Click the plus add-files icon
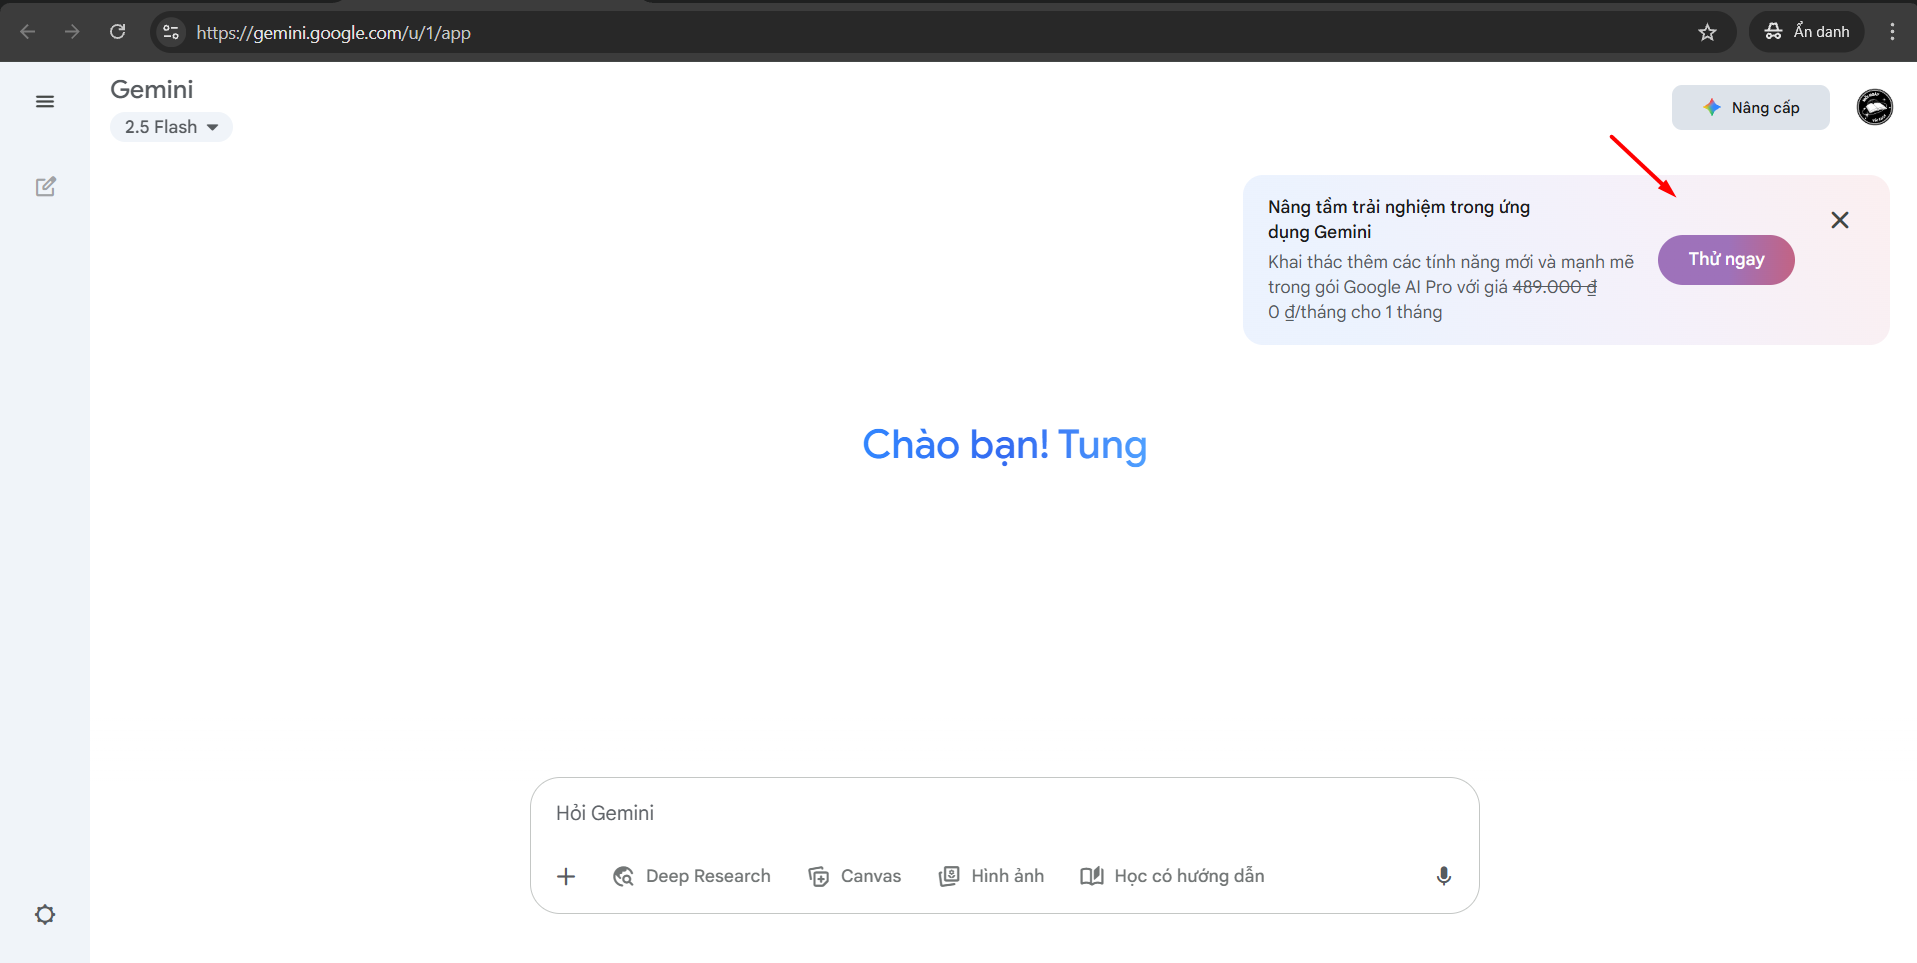Viewport: 1917px width, 963px height. tap(566, 876)
